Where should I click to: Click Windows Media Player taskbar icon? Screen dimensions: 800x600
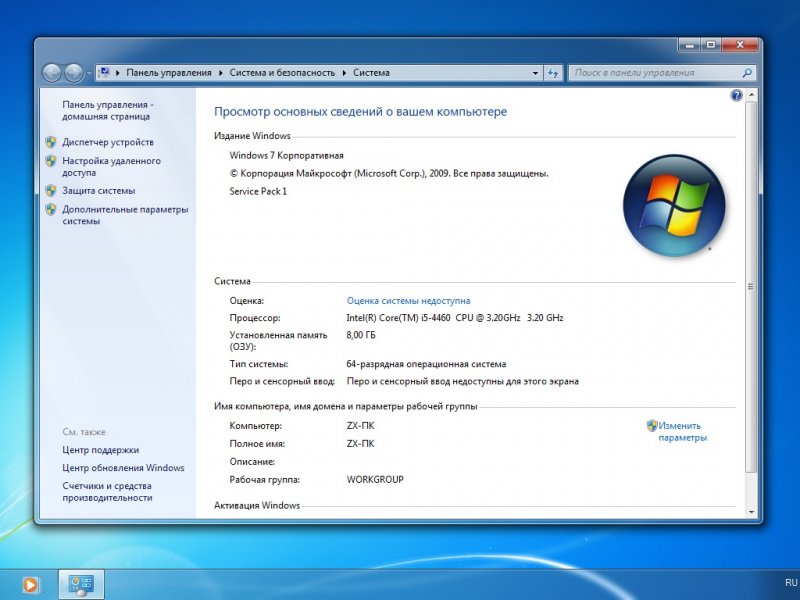coord(30,585)
